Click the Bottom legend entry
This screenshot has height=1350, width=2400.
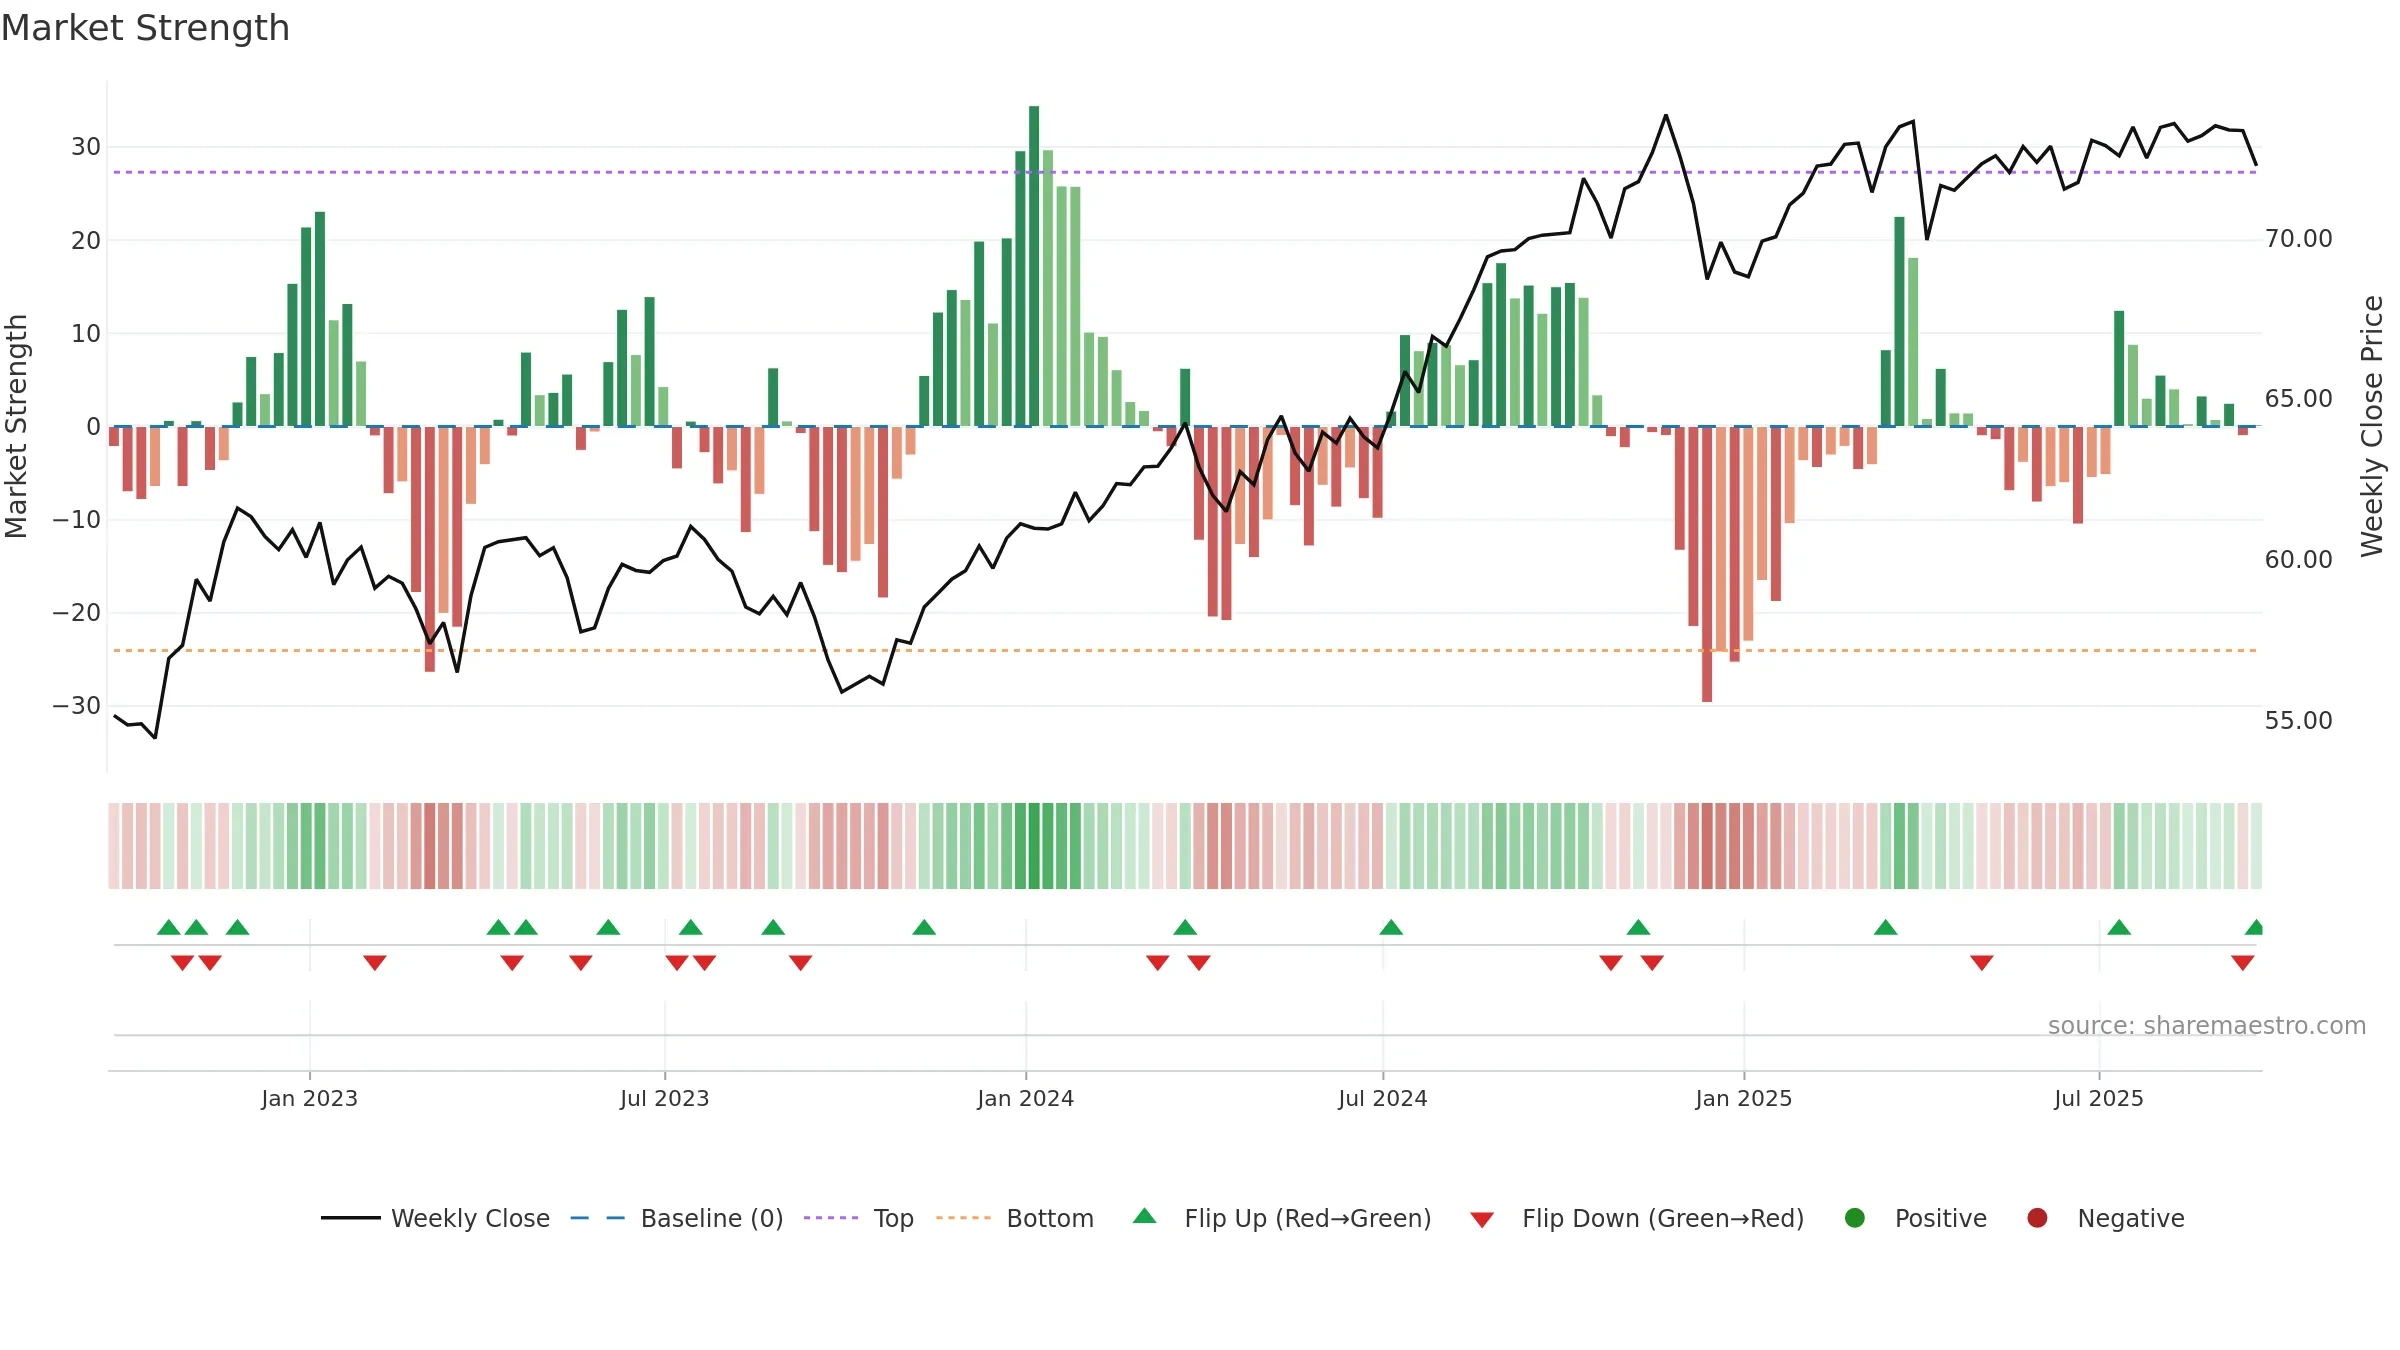[1015, 1218]
